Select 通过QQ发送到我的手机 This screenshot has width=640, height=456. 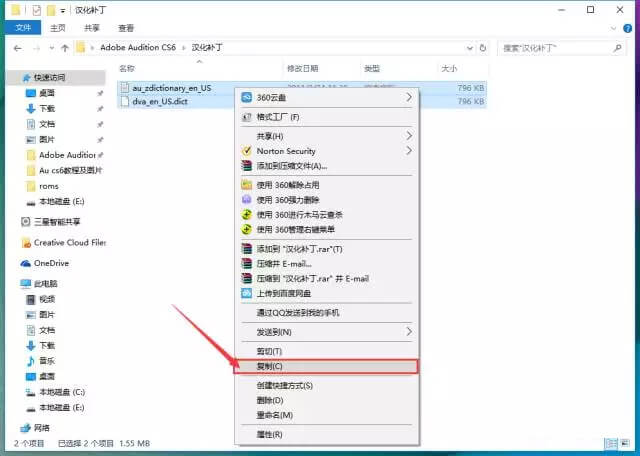tap(327, 313)
